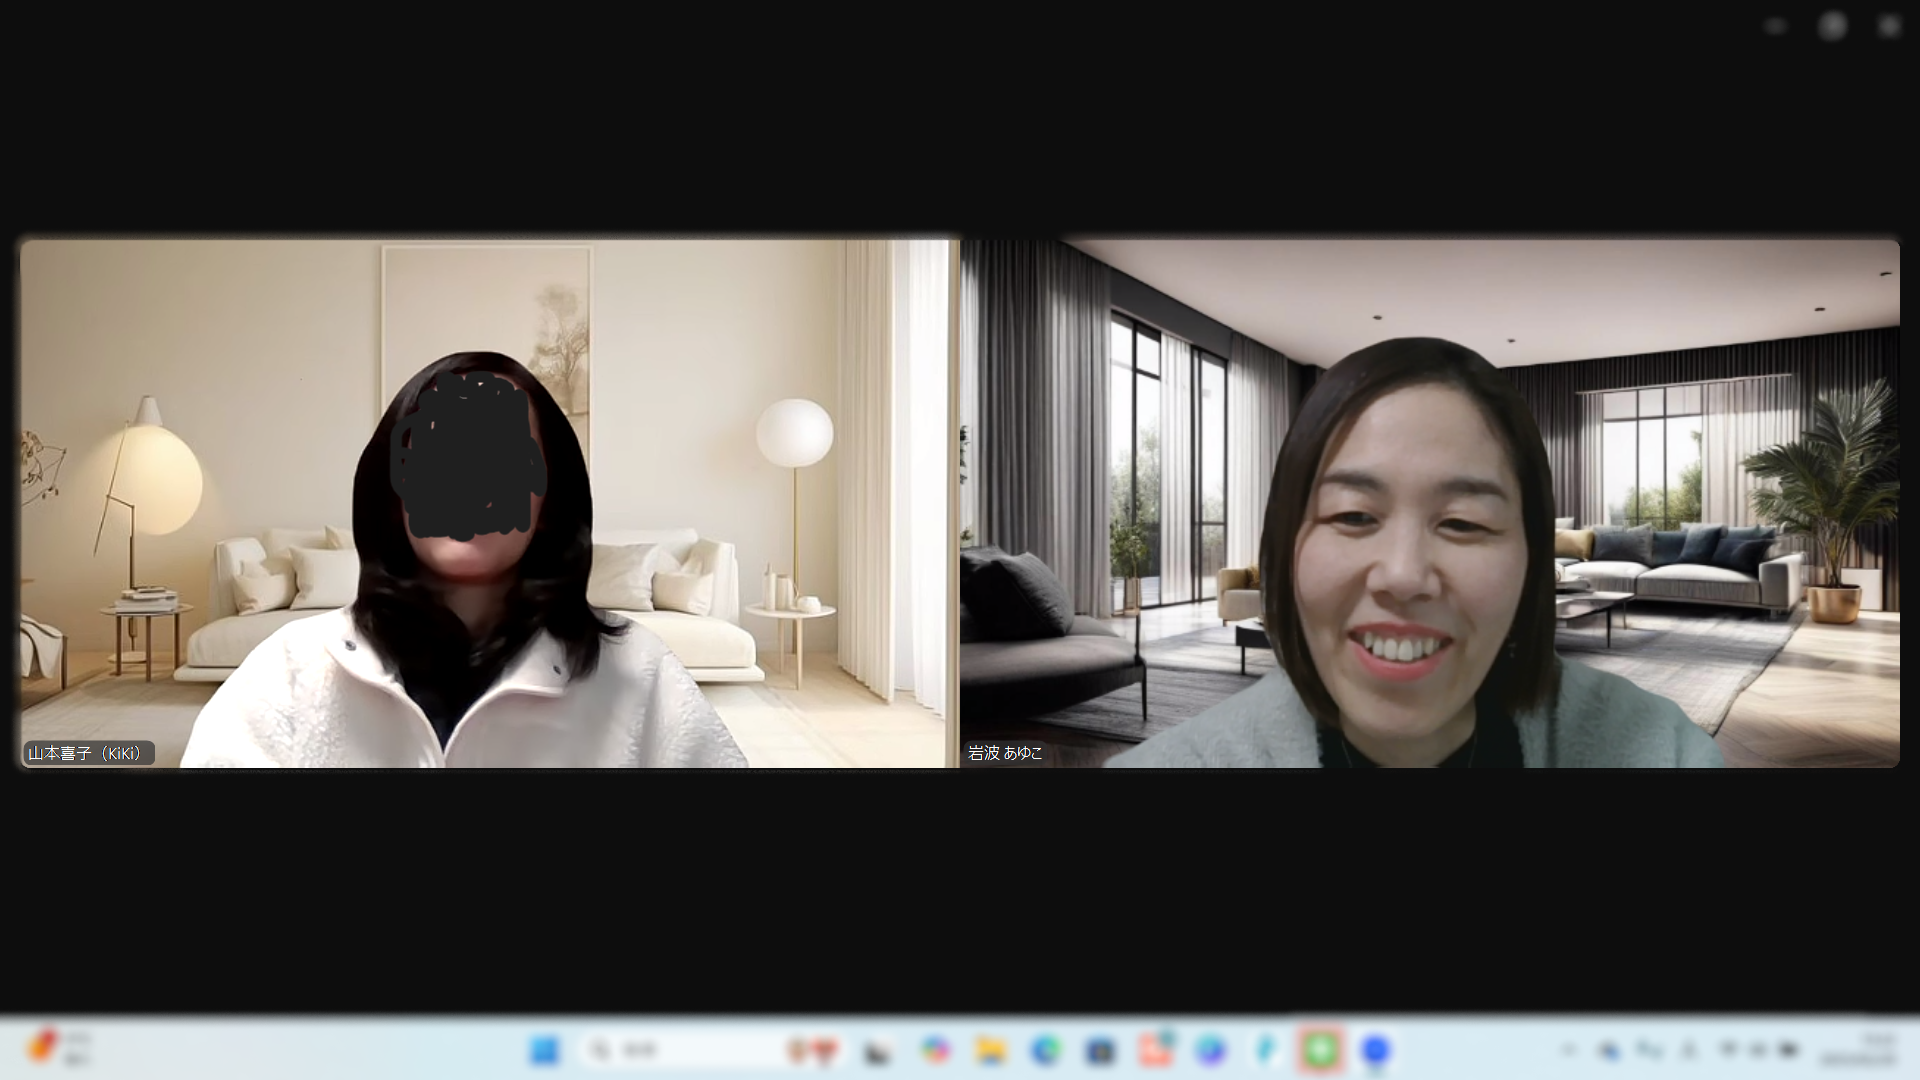Open the Windows Start menu
Image resolution: width=1920 pixels, height=1080 pixels.
[x=545, y=1050]
